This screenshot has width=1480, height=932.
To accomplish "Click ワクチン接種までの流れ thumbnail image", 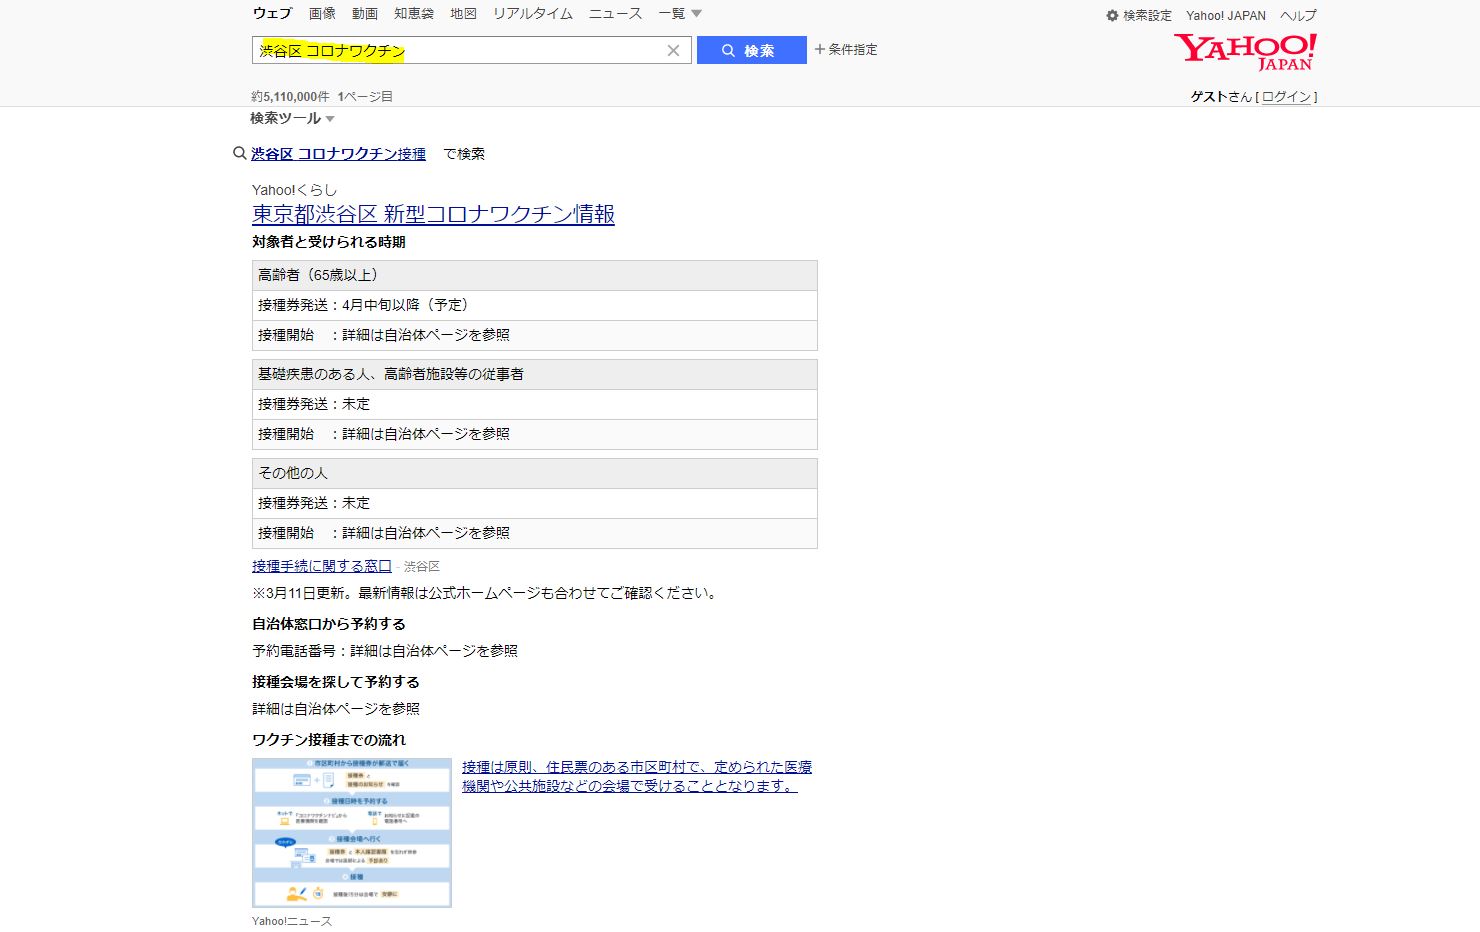I will 352,833.
